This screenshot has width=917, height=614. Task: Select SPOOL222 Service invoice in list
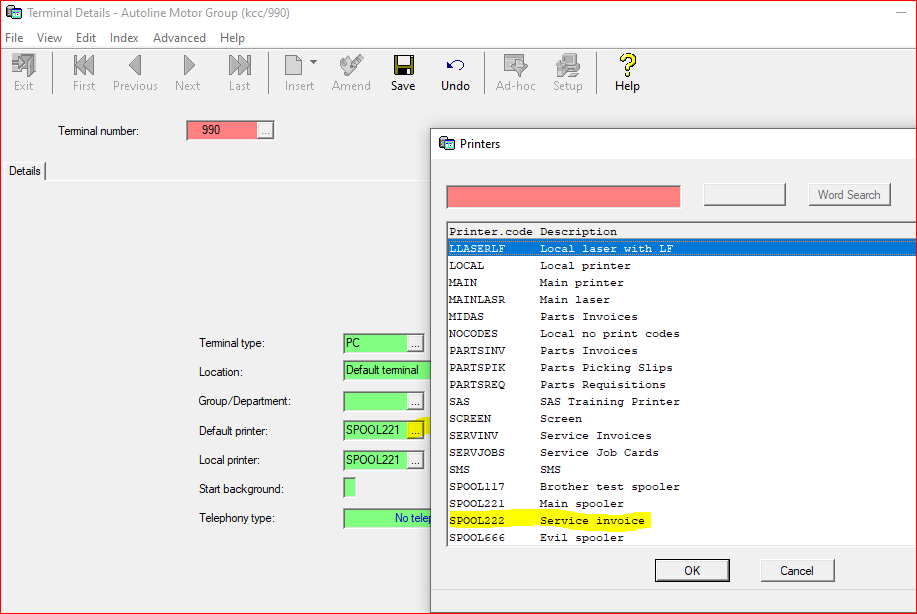[x=549, y=520]
